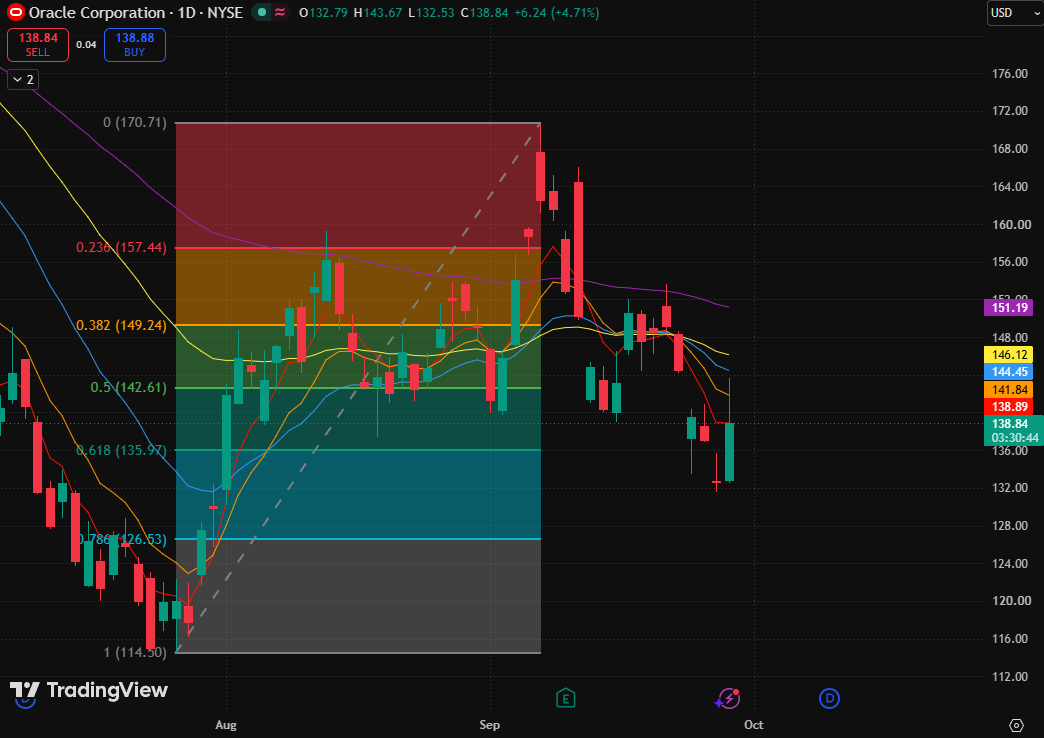Click the H143.67 high value
The image size is (1044, 738).
pos(378,13)
